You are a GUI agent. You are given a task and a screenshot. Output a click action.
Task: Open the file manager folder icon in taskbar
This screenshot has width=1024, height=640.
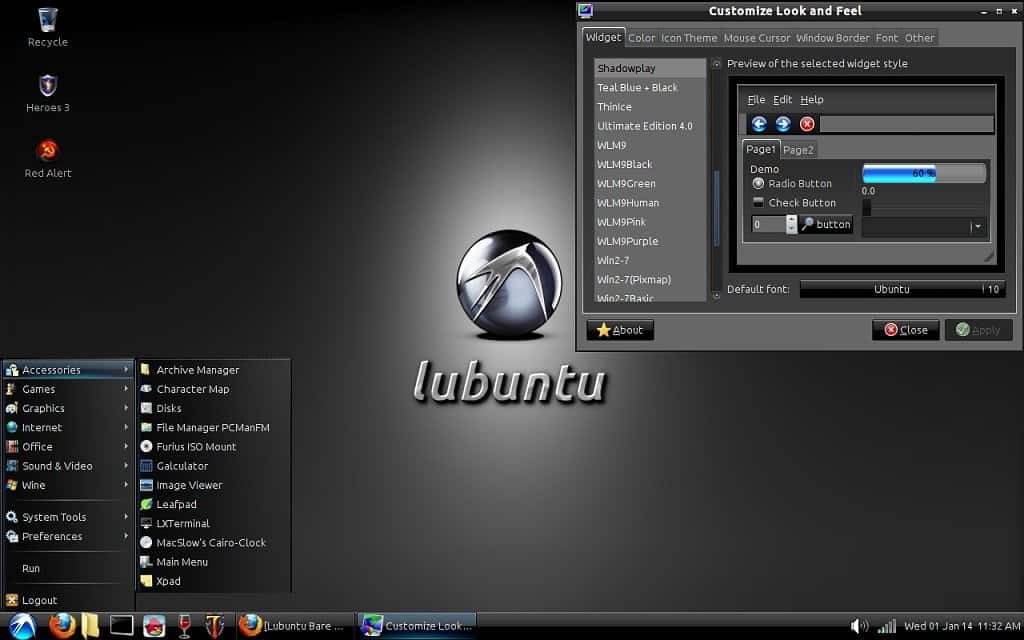coord(90,626)
